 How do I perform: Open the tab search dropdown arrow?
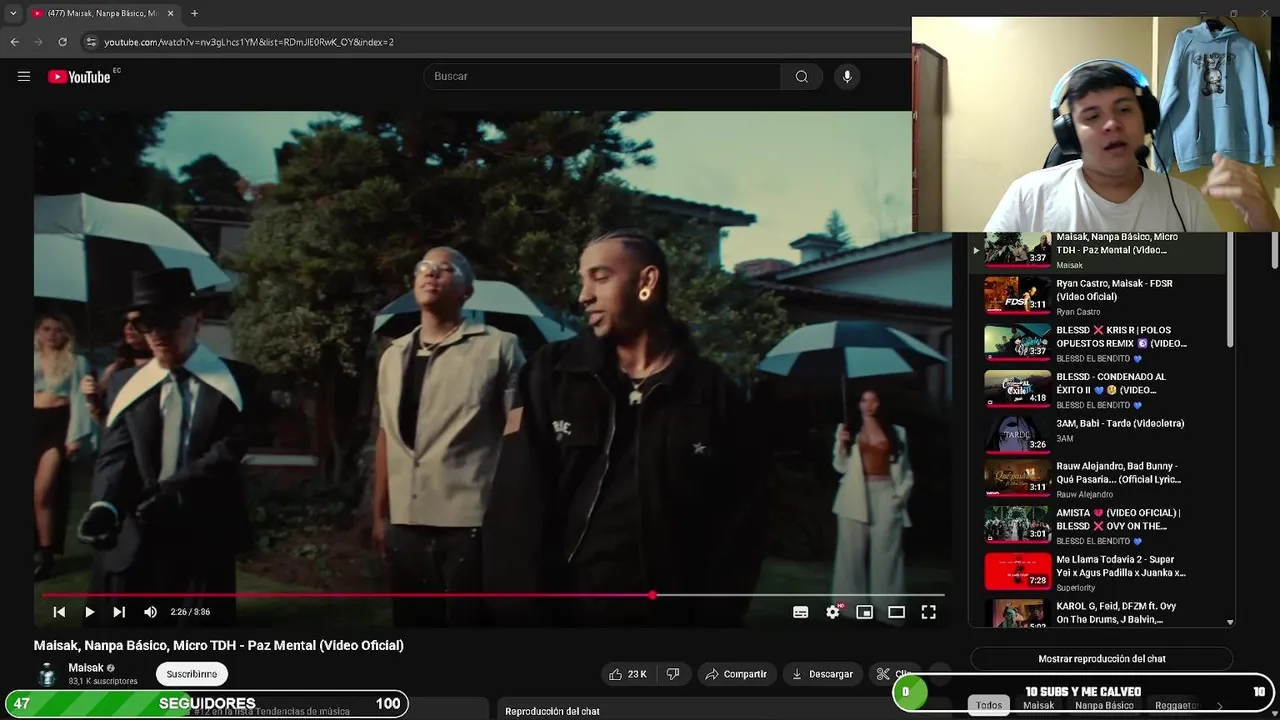point(13,13)
